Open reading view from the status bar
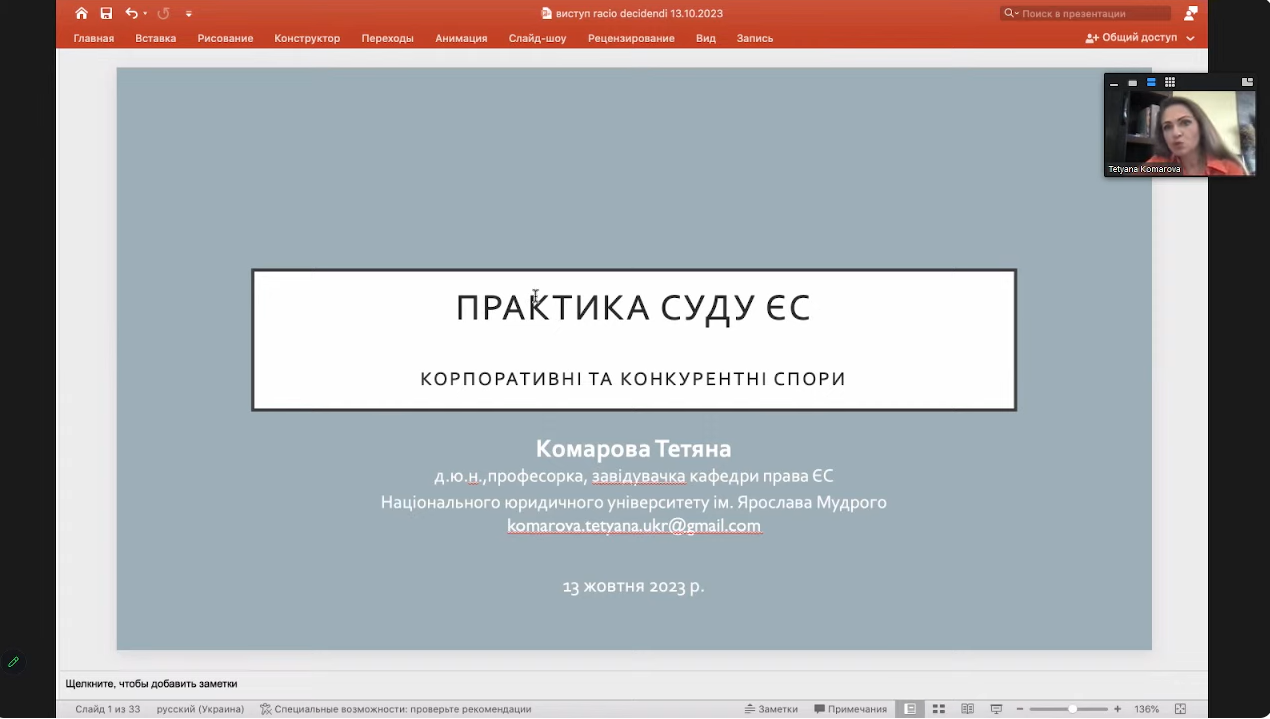 click(967, 709)
